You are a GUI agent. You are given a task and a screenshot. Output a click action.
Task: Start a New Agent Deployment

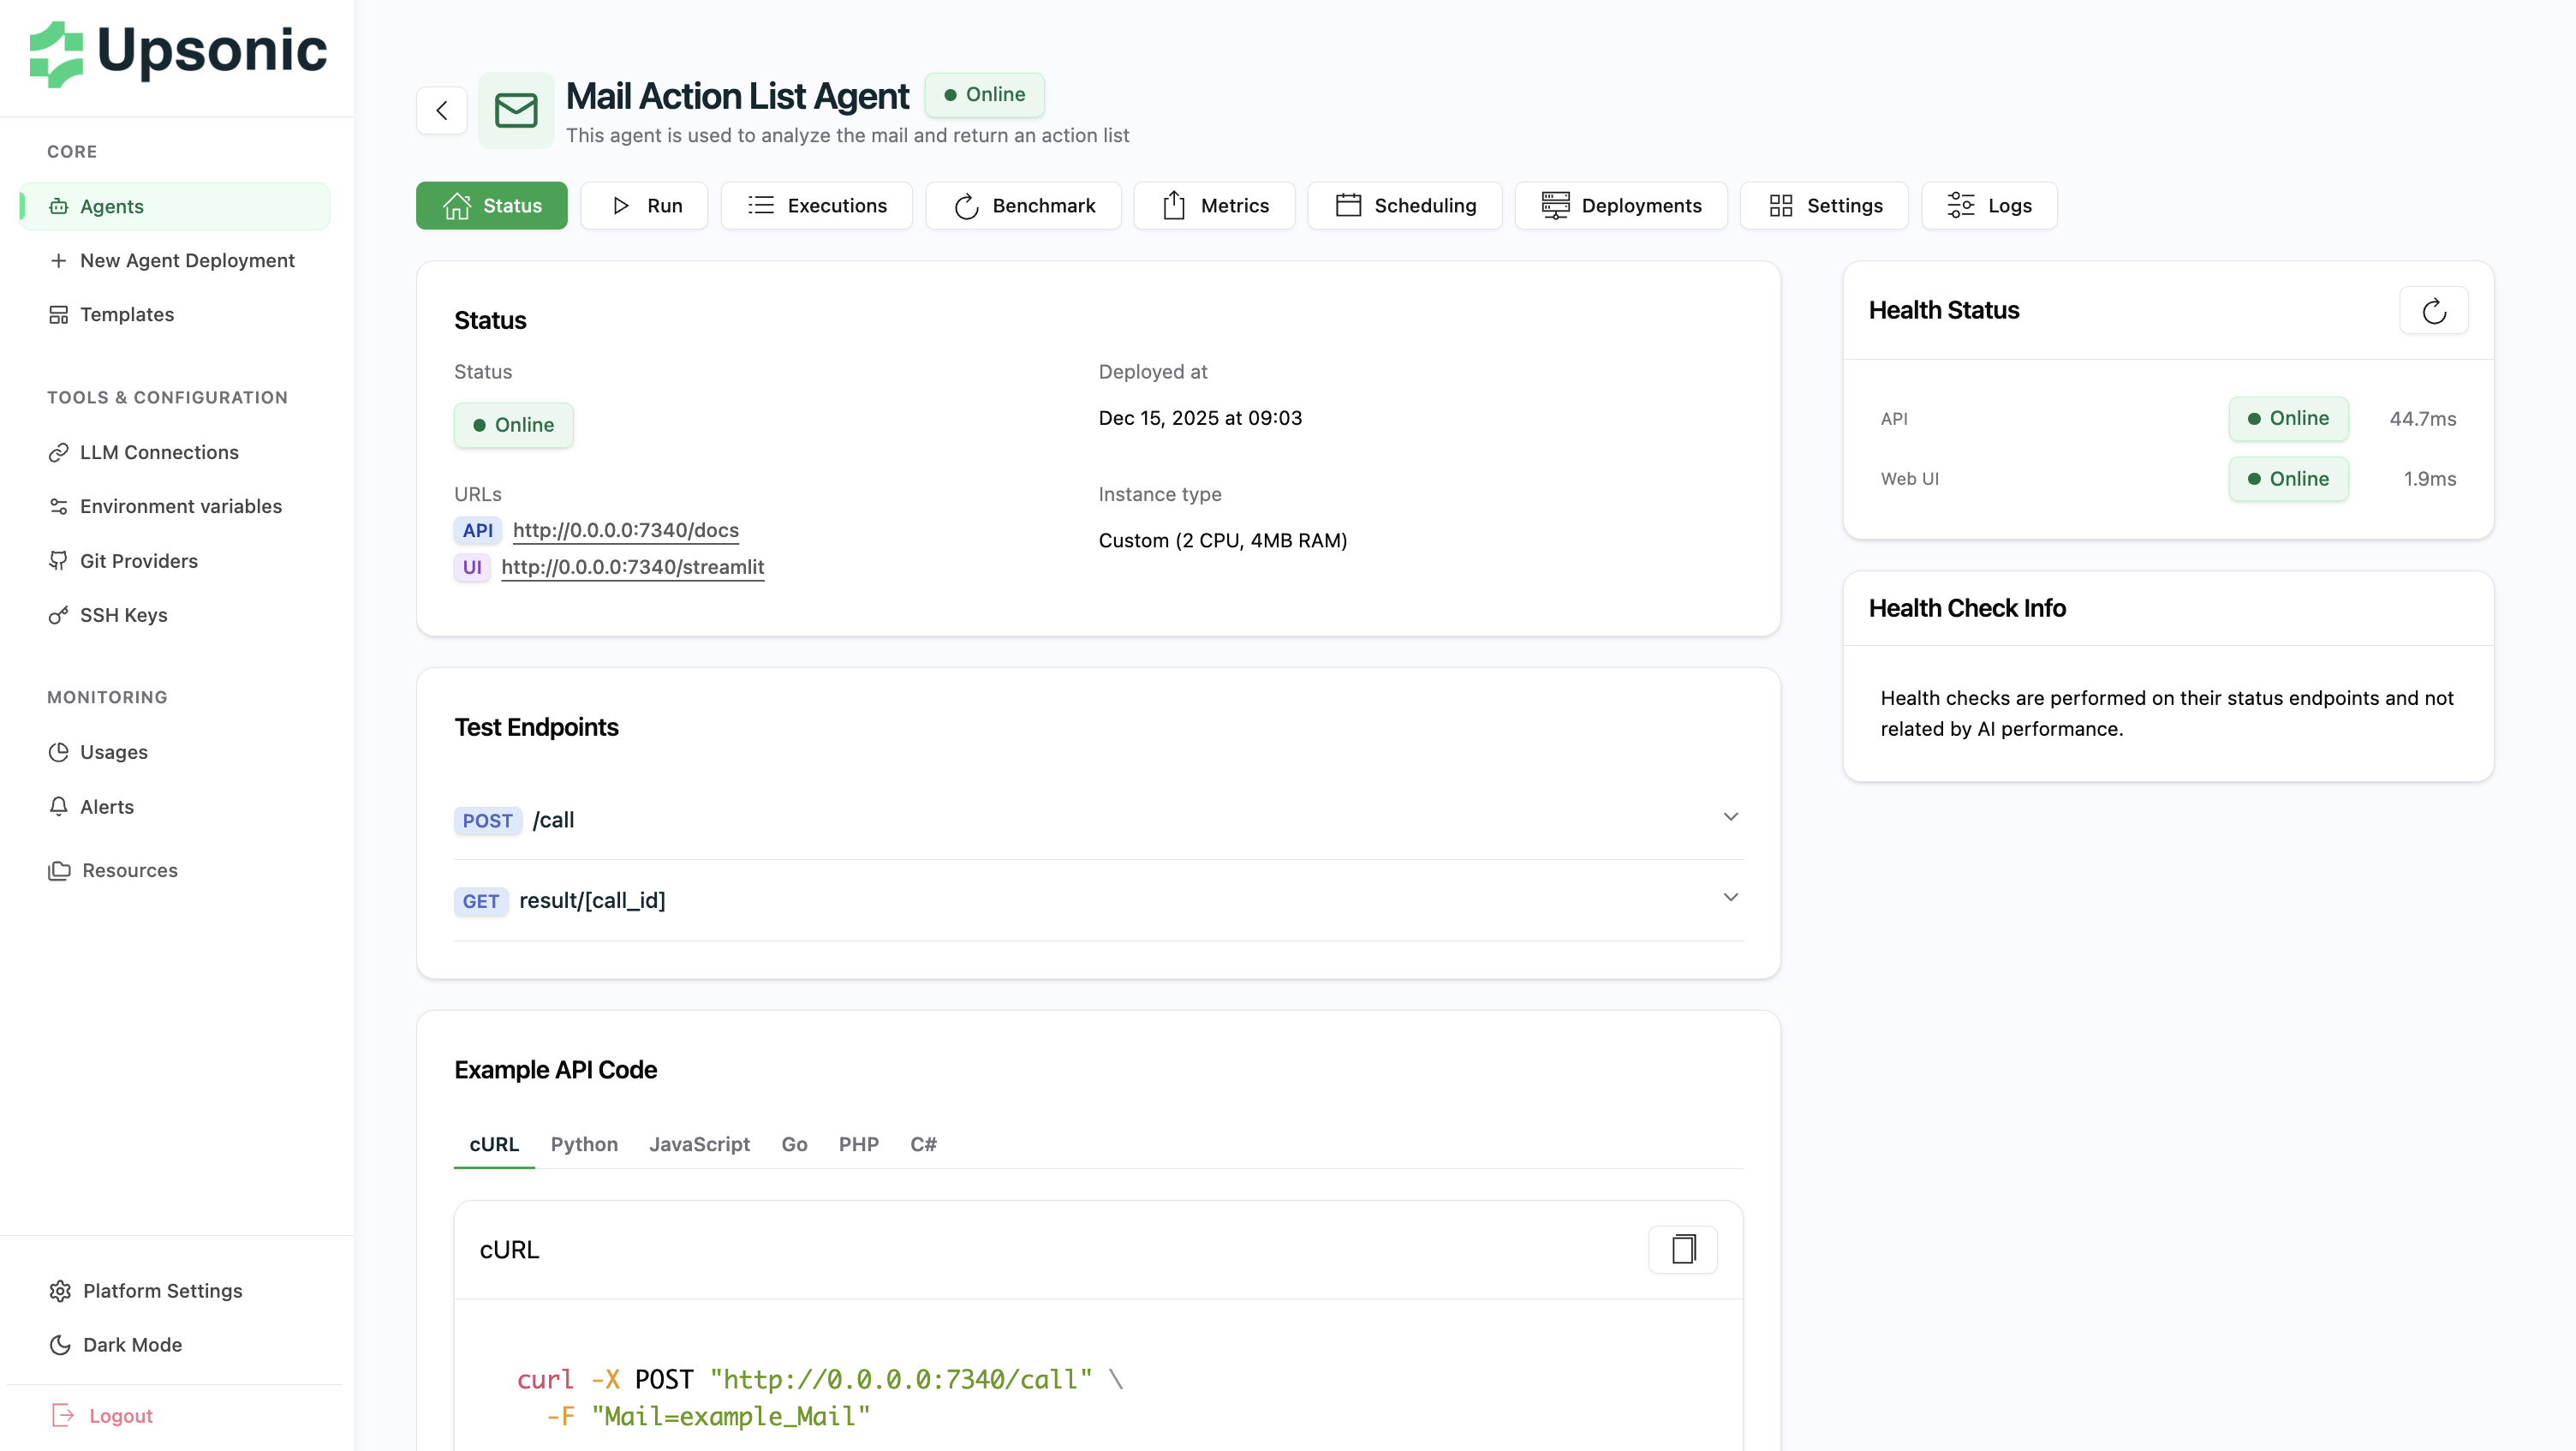point(187,260)
